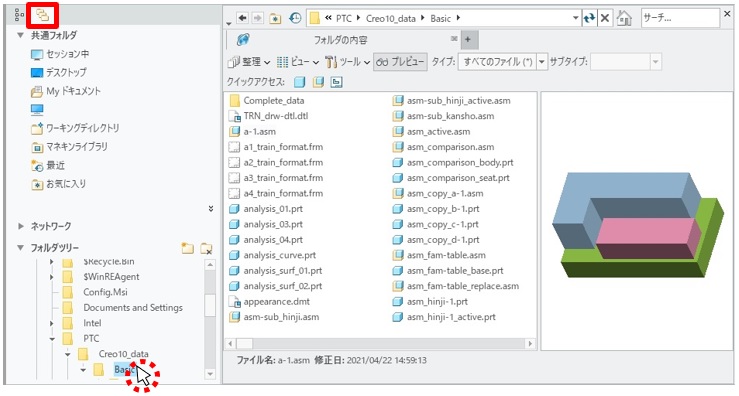Open お気に入り favorites
The image size is (739, 396).
pyautogui.click(x=58, y=184)
